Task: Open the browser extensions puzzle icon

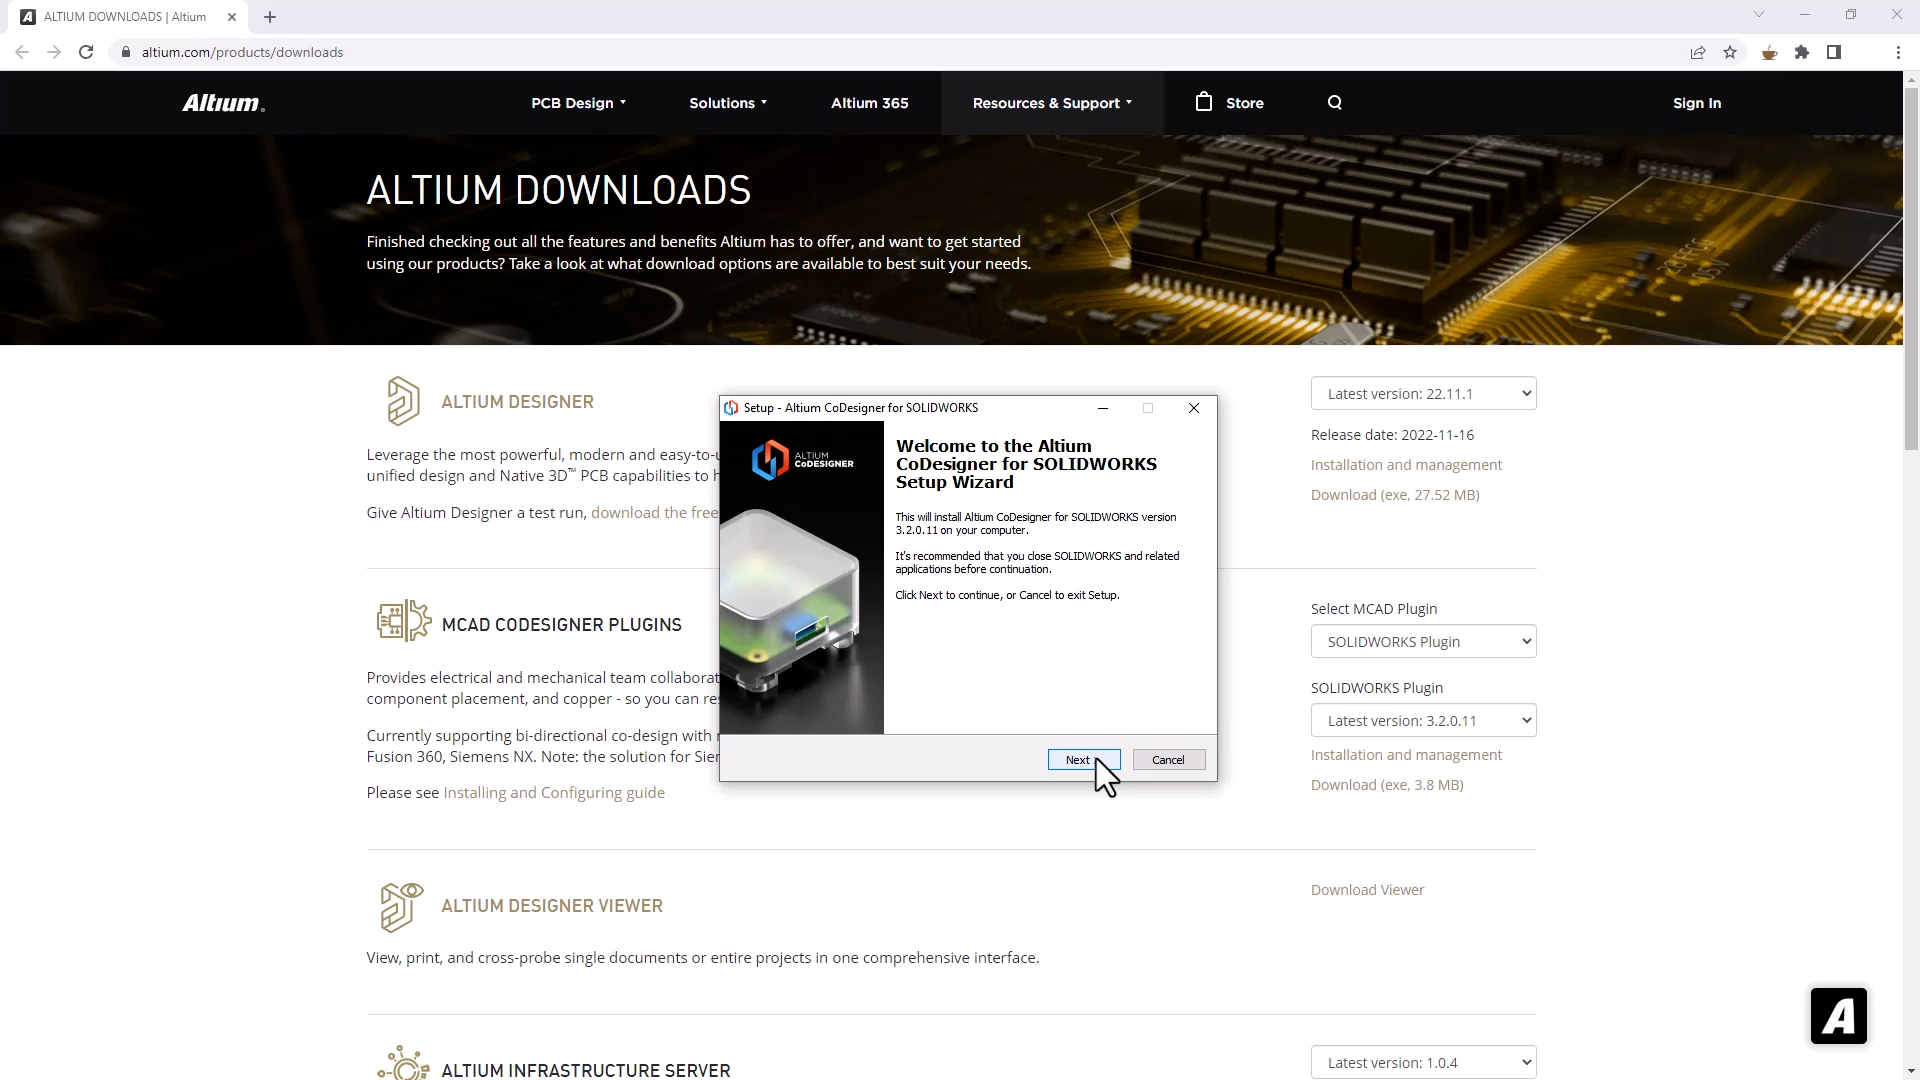Action: (x=1802, y=52)
